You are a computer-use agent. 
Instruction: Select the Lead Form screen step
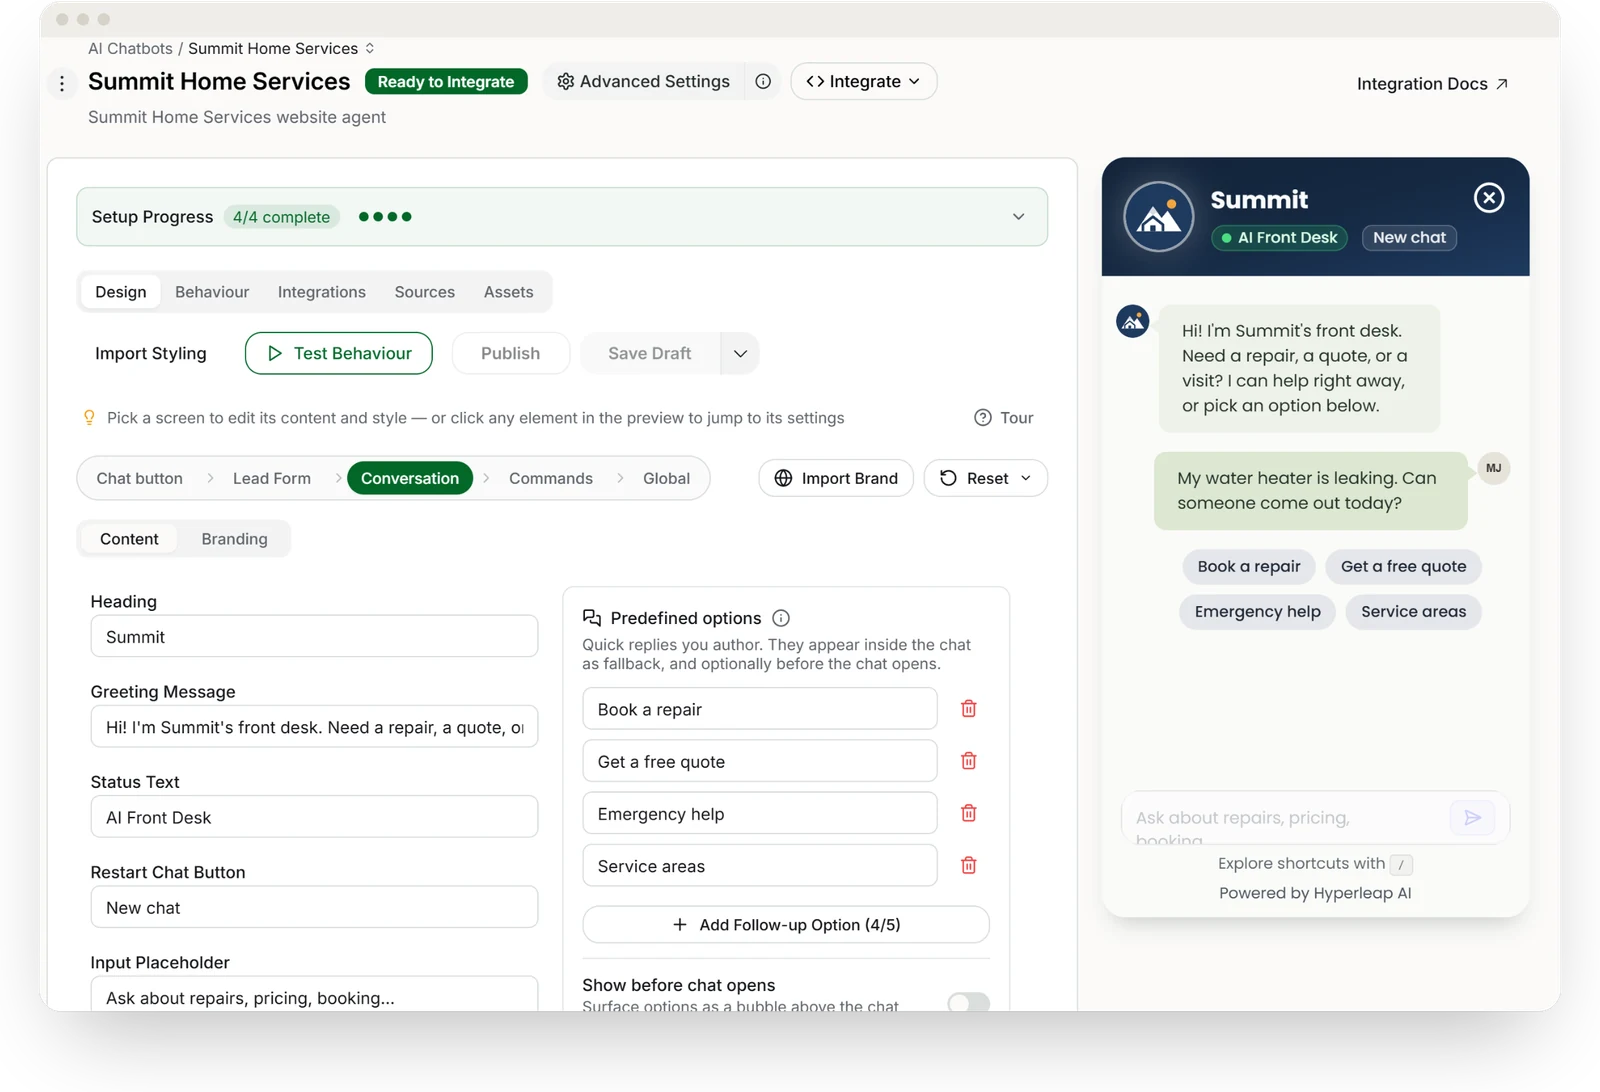pyautogui.click(x=272, y=479)
